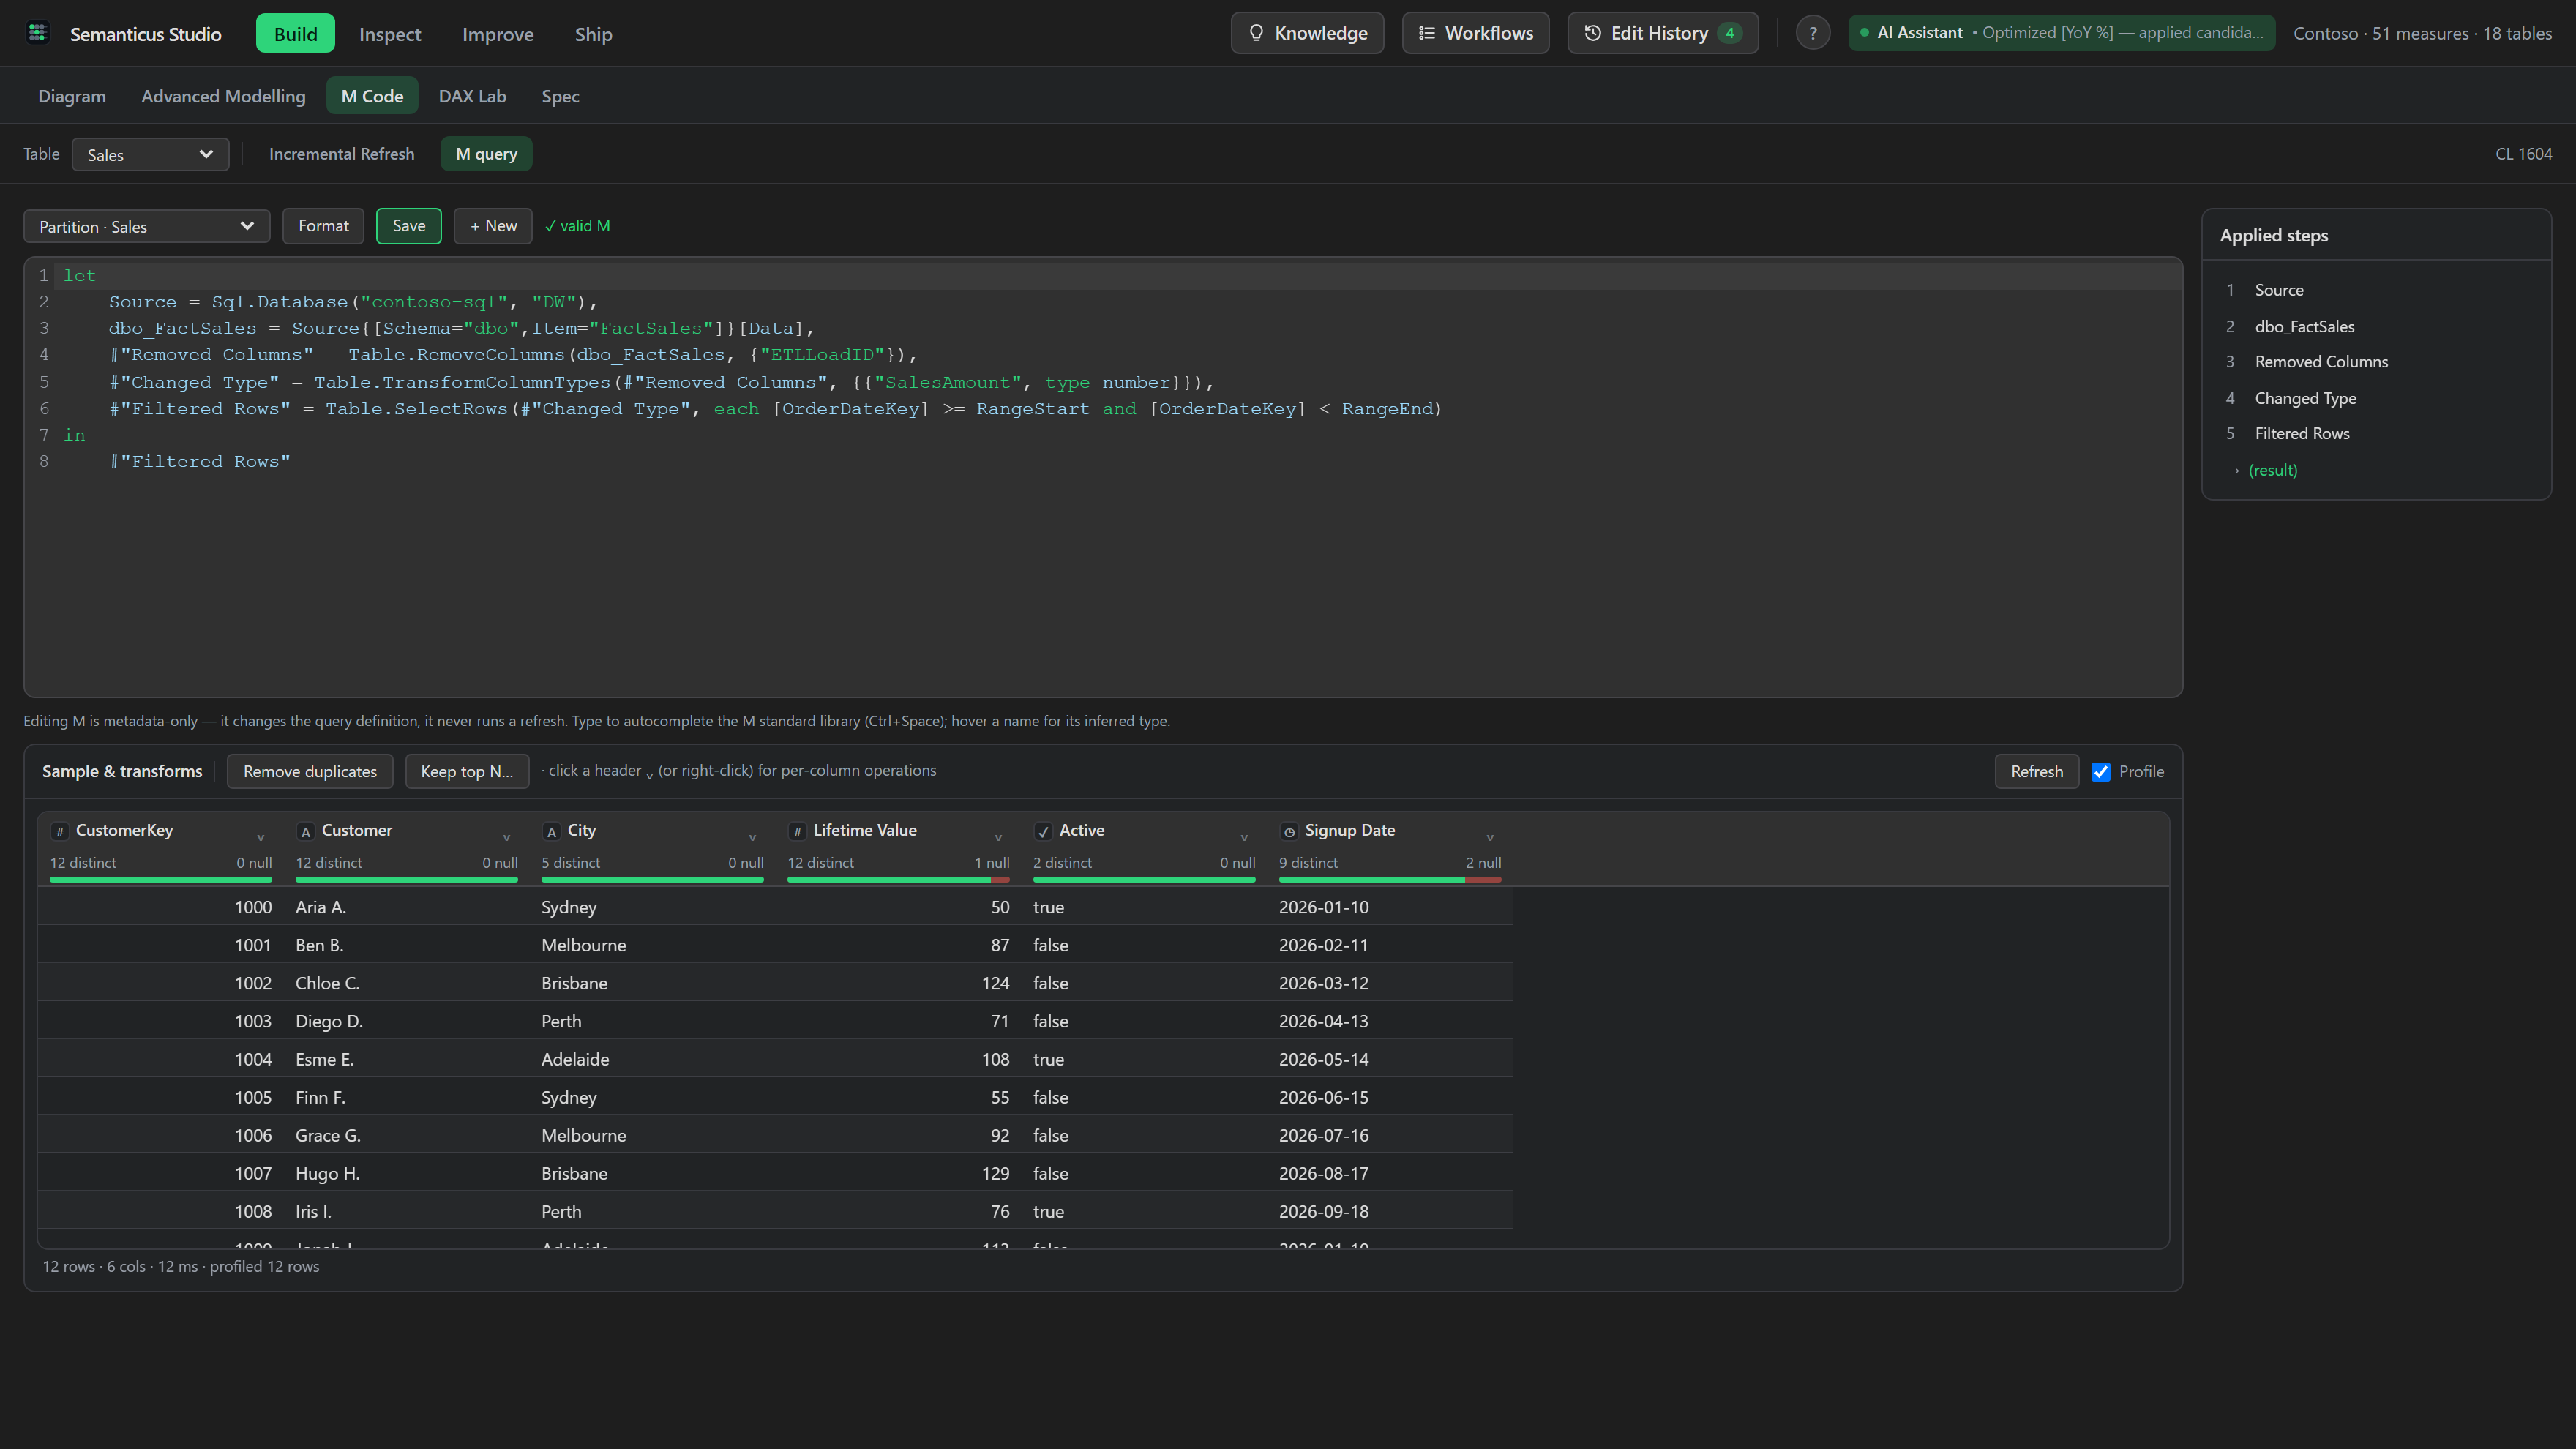This screenshot has width=2576, height=1449.
Task: Expand Active column header menu
Action: [1244, 837]
